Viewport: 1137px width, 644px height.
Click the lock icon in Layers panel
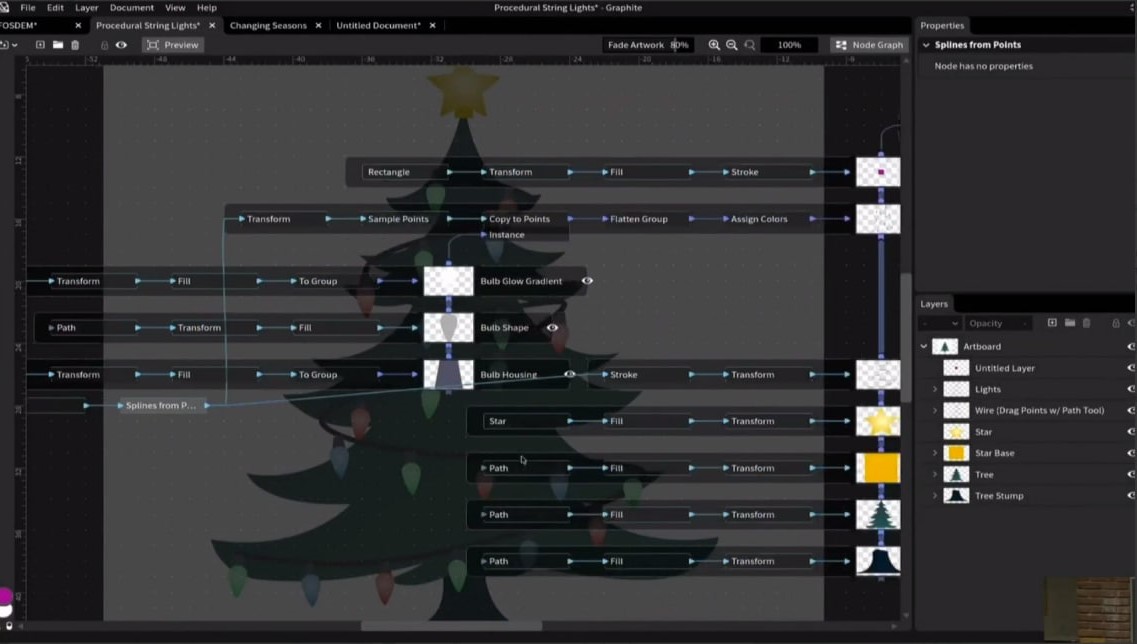(1116, 323)
